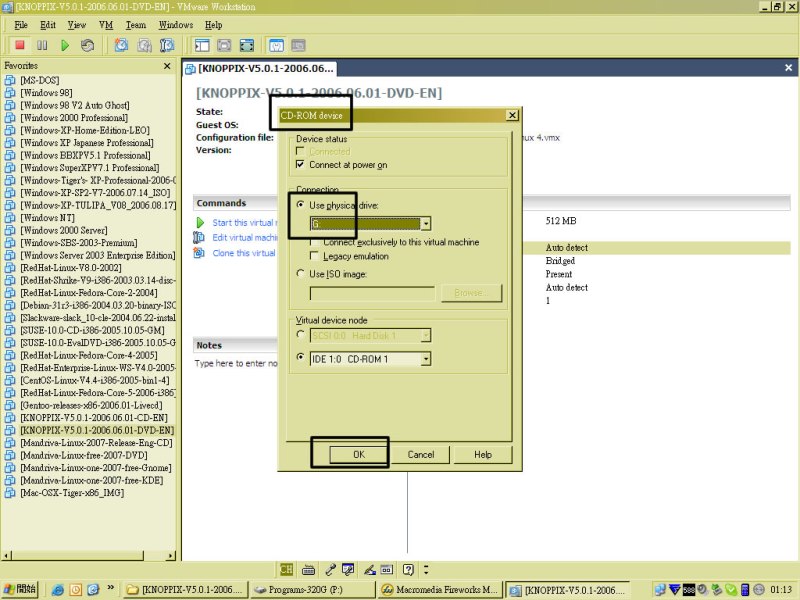Open the Windows menu
Screen dimensions: 800x600
176,25
